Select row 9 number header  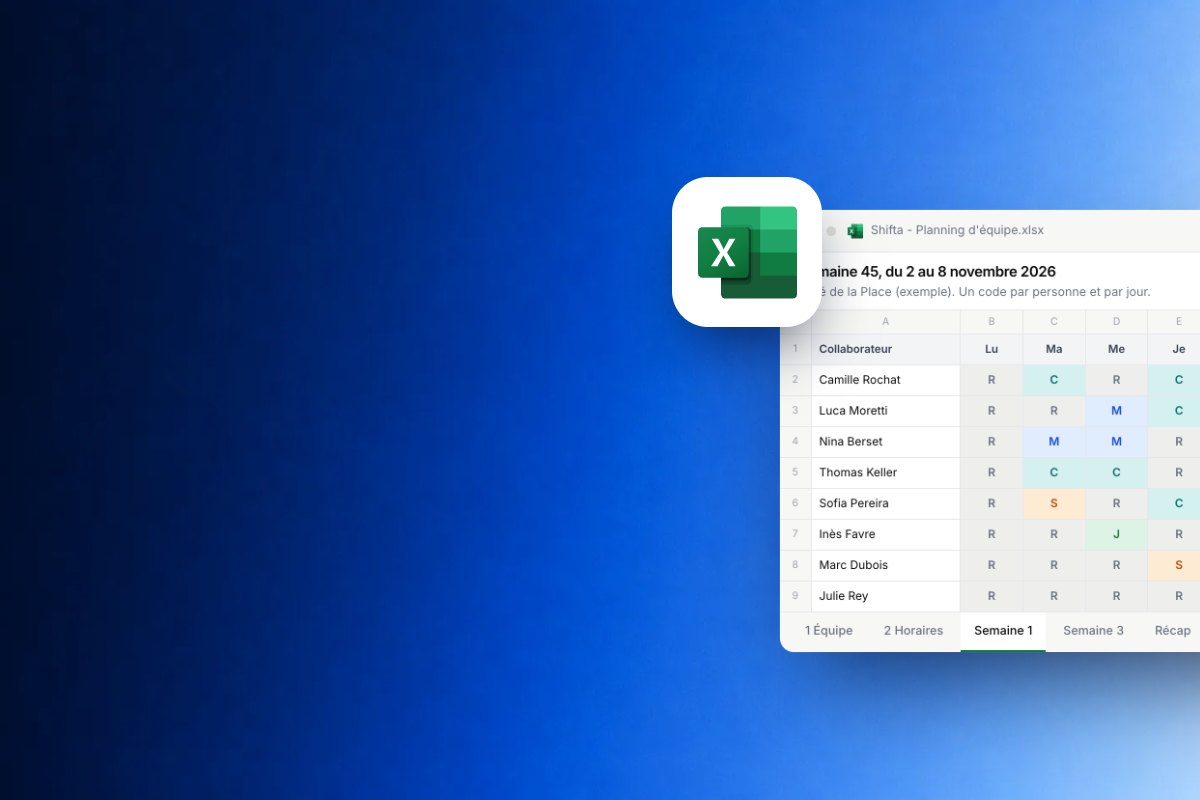tap(796, 596)
